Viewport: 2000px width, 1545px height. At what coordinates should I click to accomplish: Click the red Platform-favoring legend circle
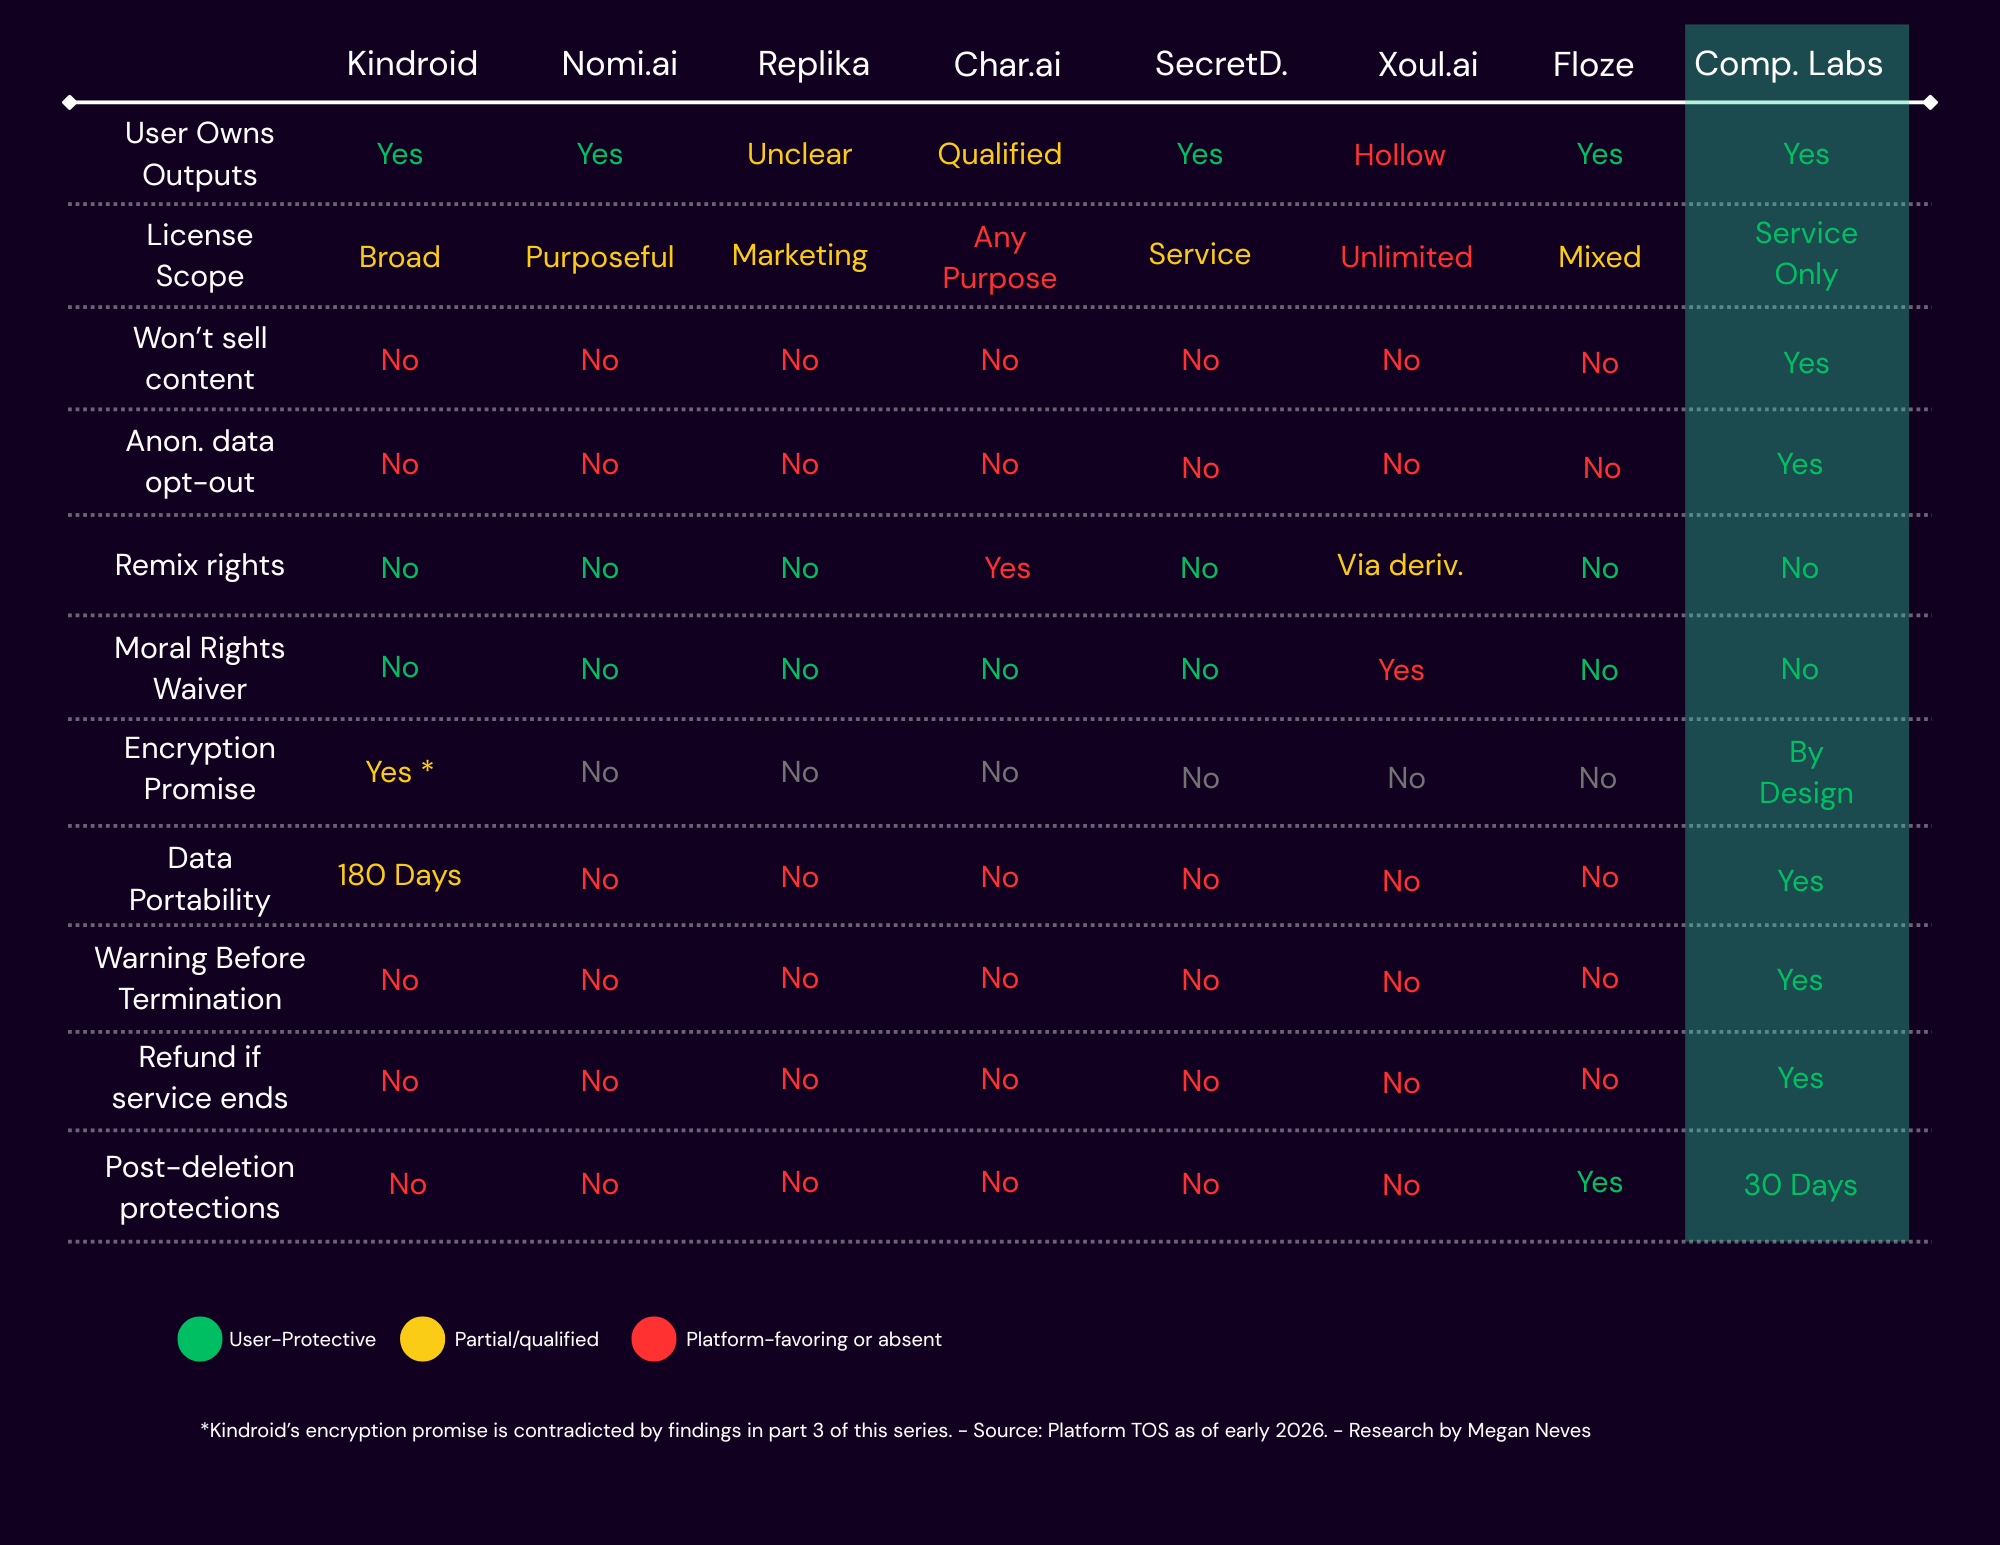click(x=654, y=1339)
